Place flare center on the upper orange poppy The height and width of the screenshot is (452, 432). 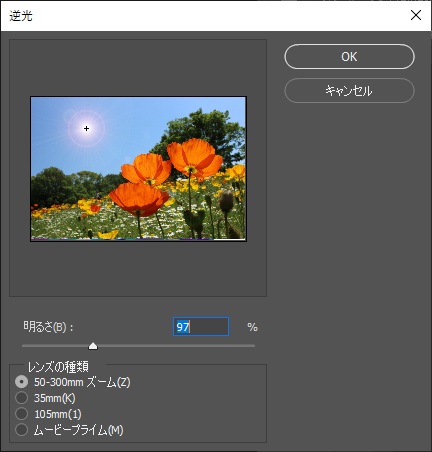[195, 157]
